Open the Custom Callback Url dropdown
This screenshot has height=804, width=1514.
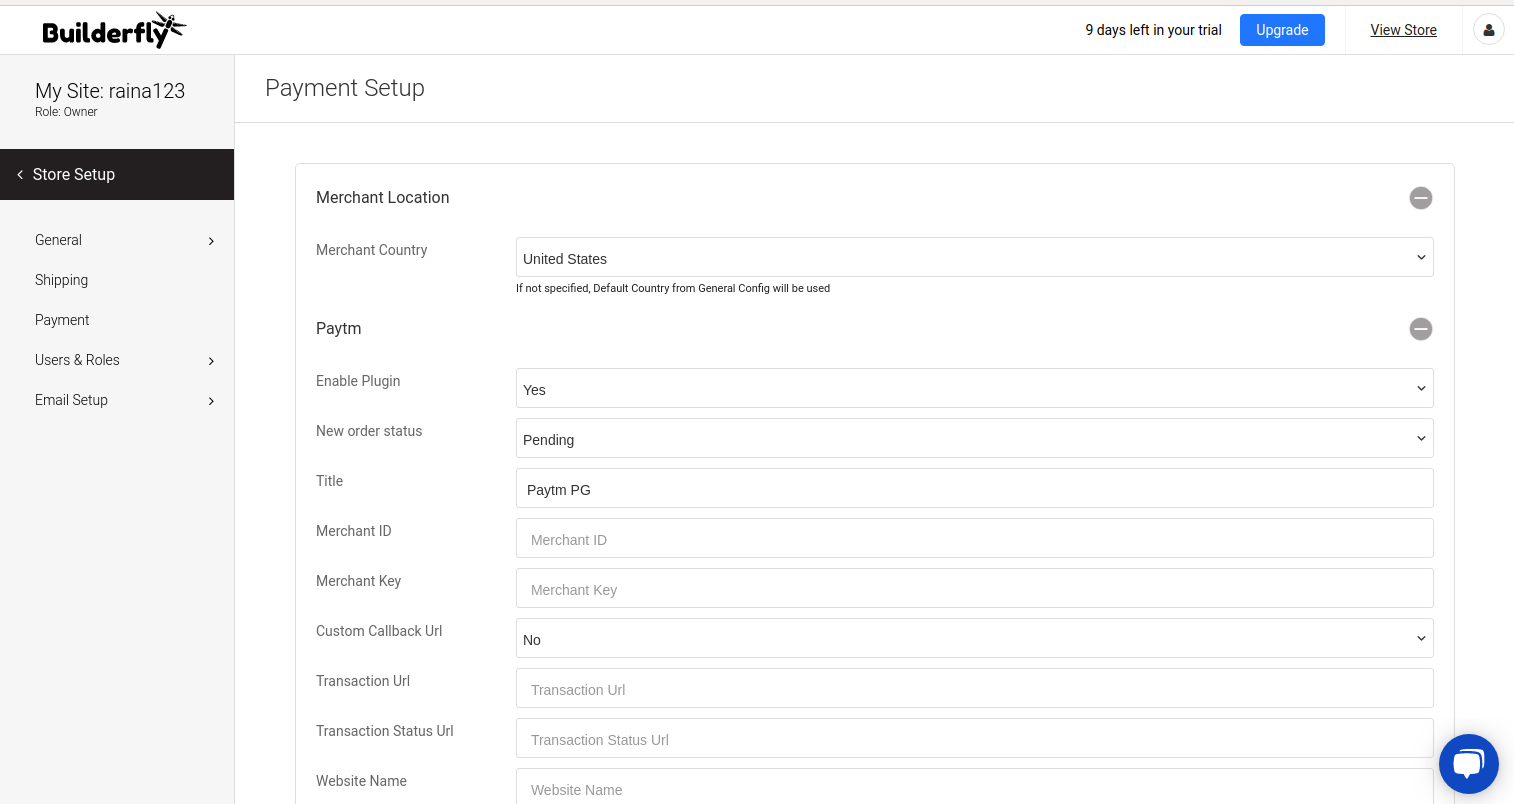pos(974,639)
